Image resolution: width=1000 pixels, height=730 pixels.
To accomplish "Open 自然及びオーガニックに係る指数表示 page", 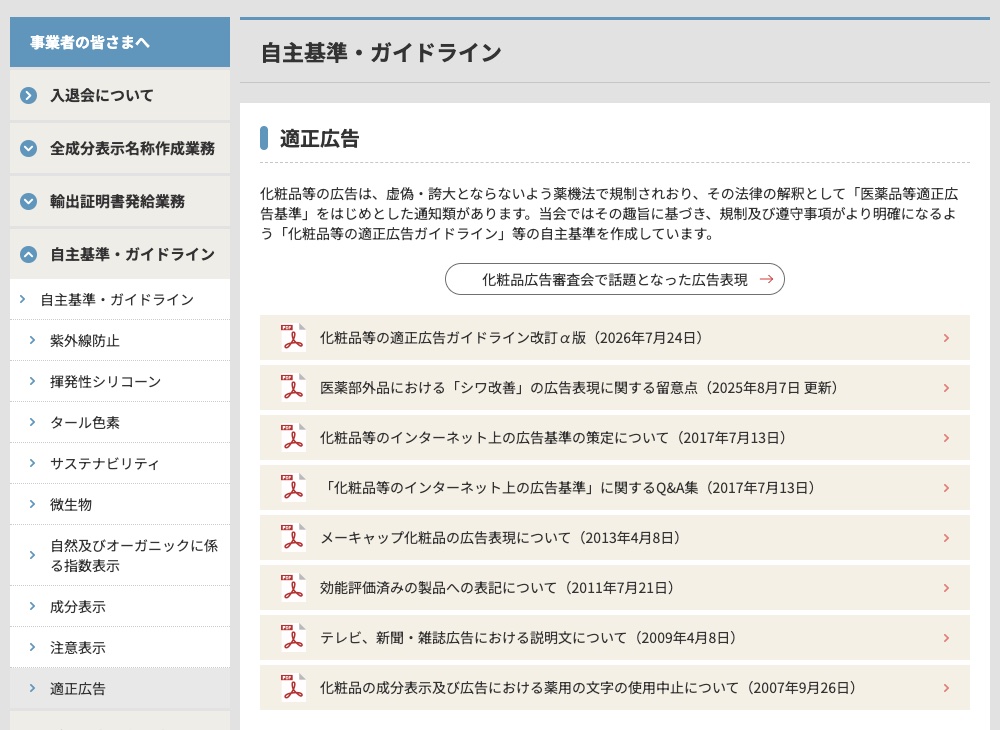I will click(120, 555).
